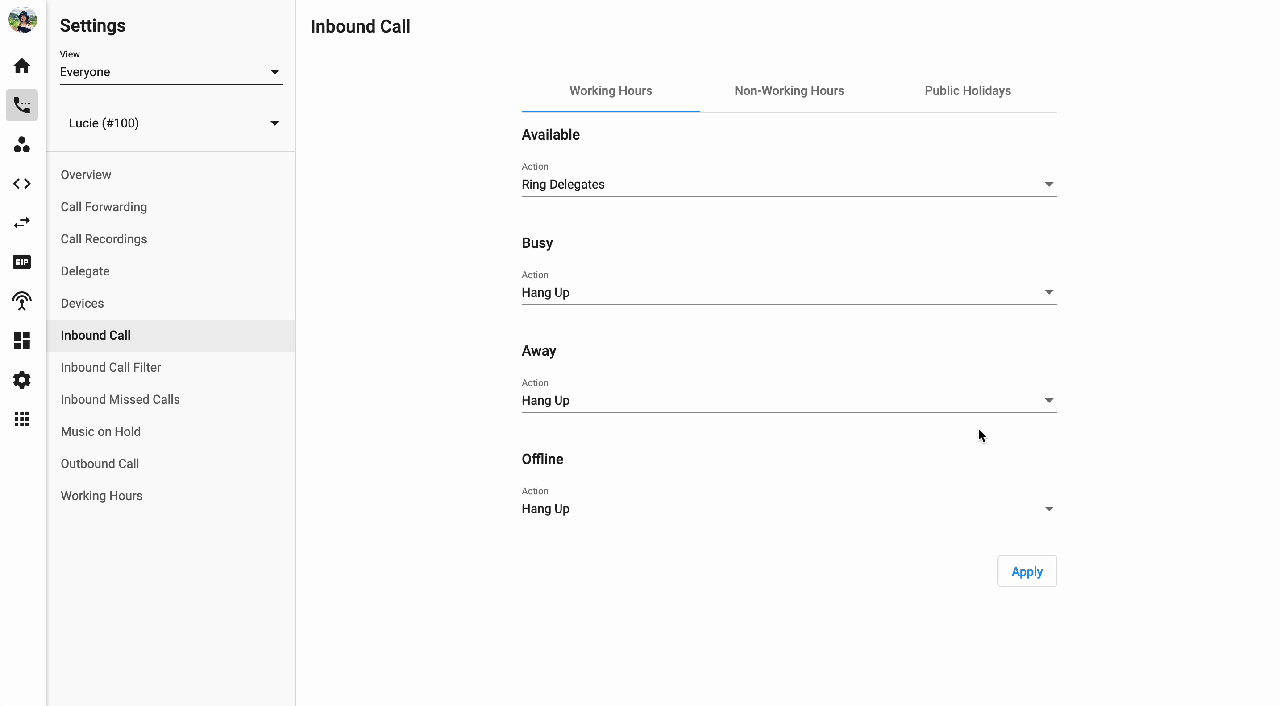Viewport: 1280px width, 706px height.
Task: Click the Apply button
Action: click(x=1027, y=572)
